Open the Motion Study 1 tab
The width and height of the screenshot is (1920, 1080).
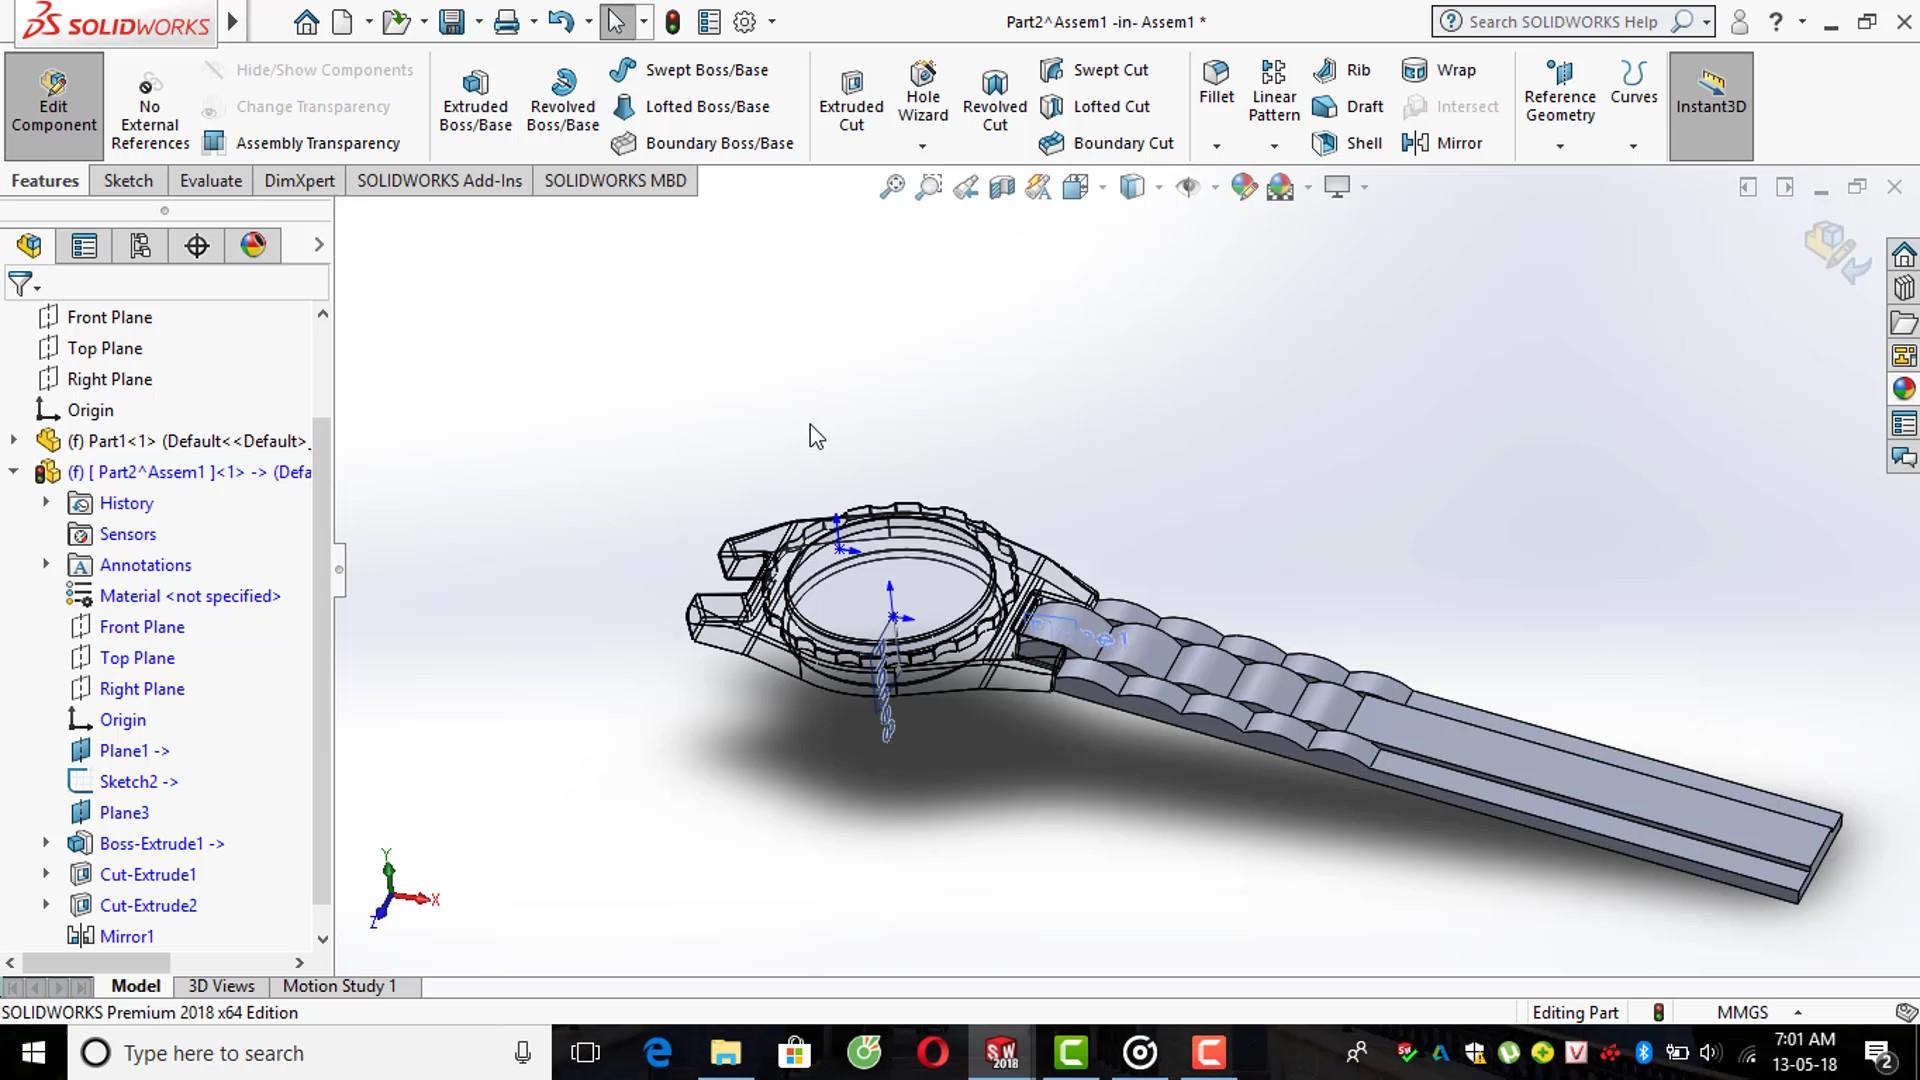[x=339, y=986]
